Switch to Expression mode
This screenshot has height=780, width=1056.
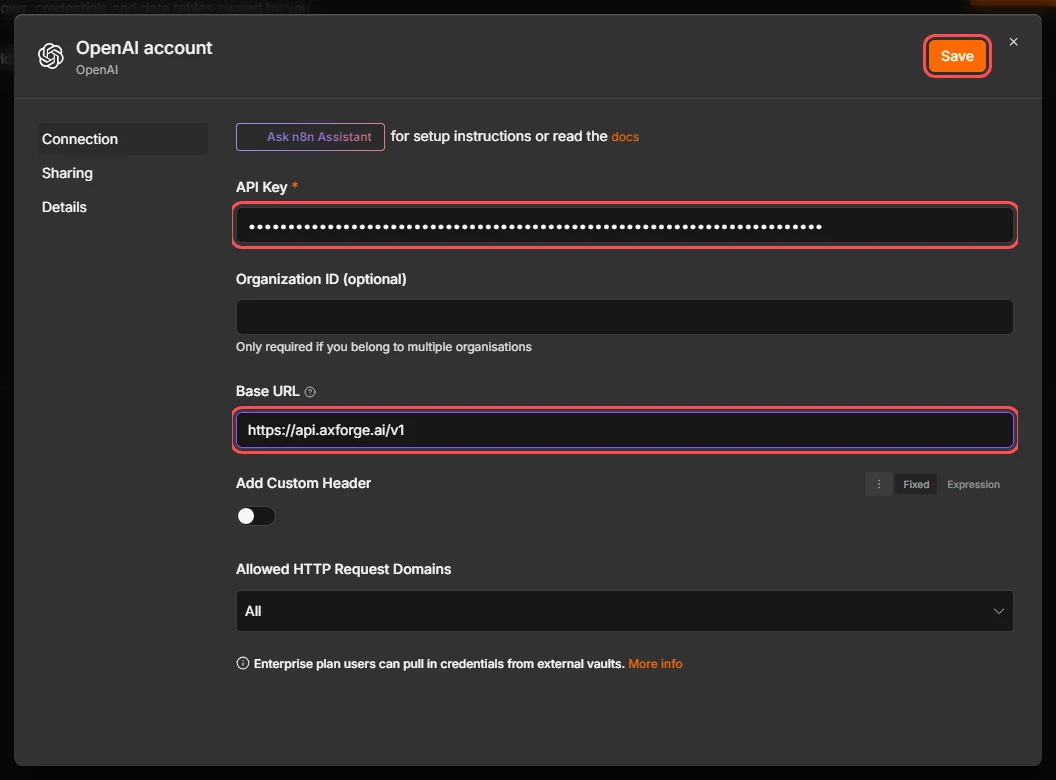(973, 484)
